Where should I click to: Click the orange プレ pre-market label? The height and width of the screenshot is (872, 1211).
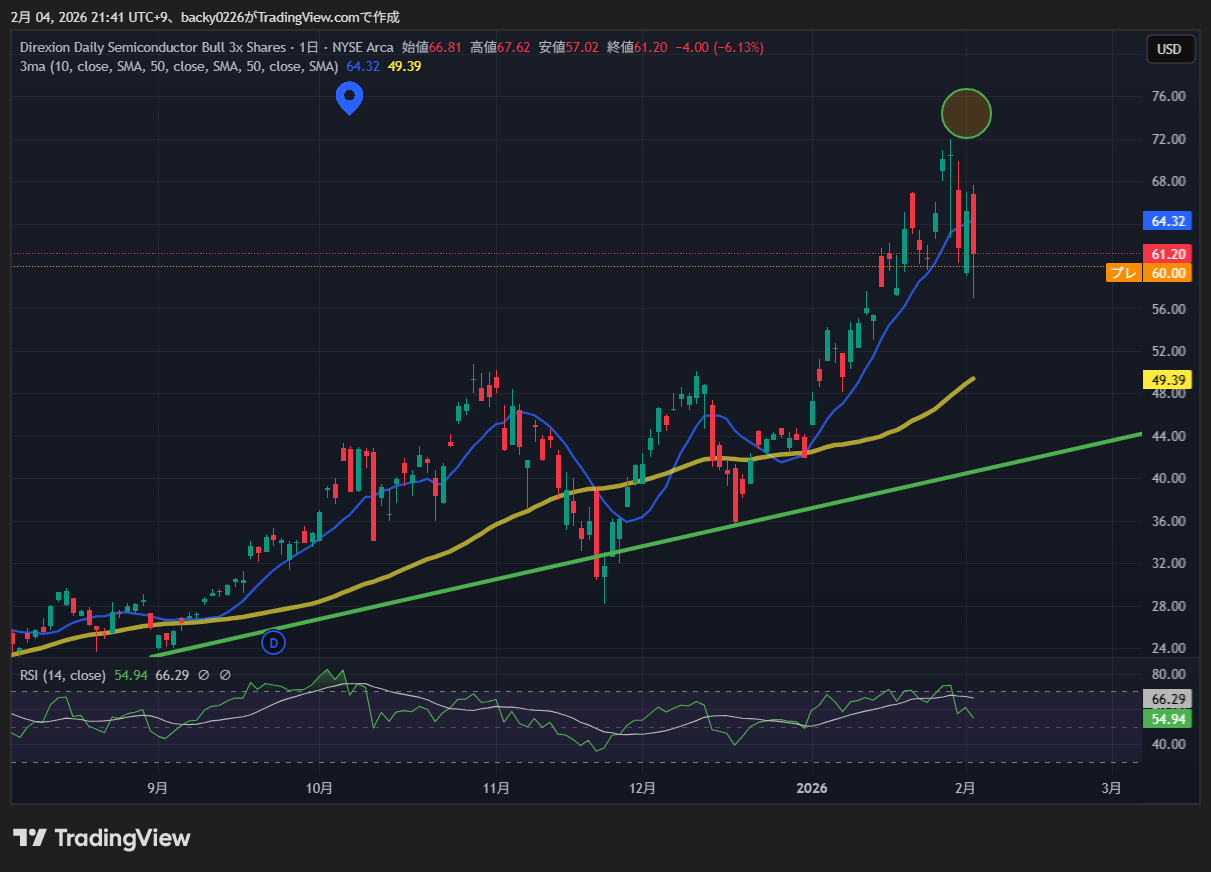point(1123,273)
